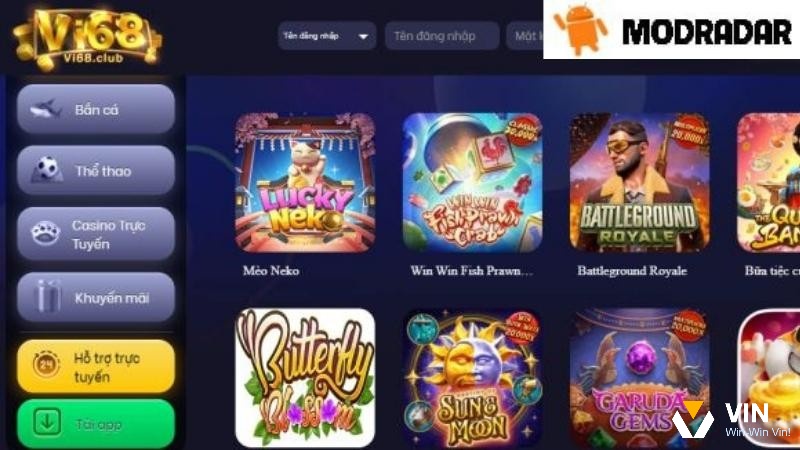Click the Hỗ trợ trực tuyến yellow button

click(x=96, y=366)
